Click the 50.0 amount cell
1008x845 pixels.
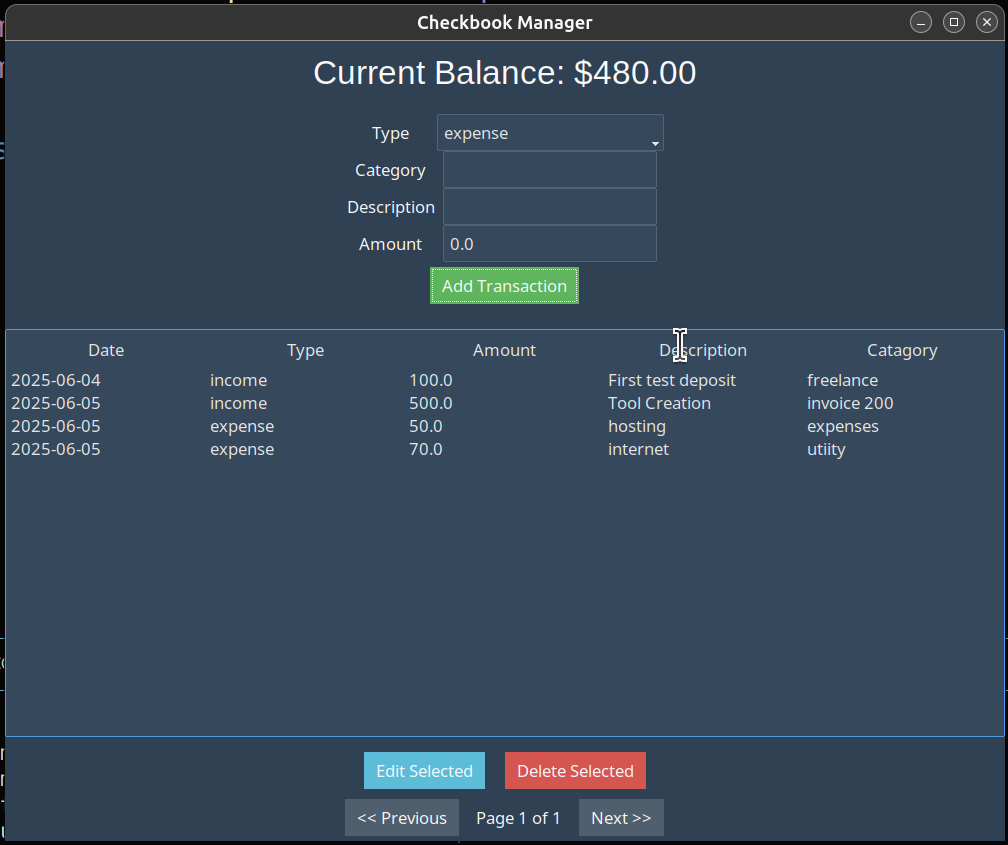(x=426, y=426)
